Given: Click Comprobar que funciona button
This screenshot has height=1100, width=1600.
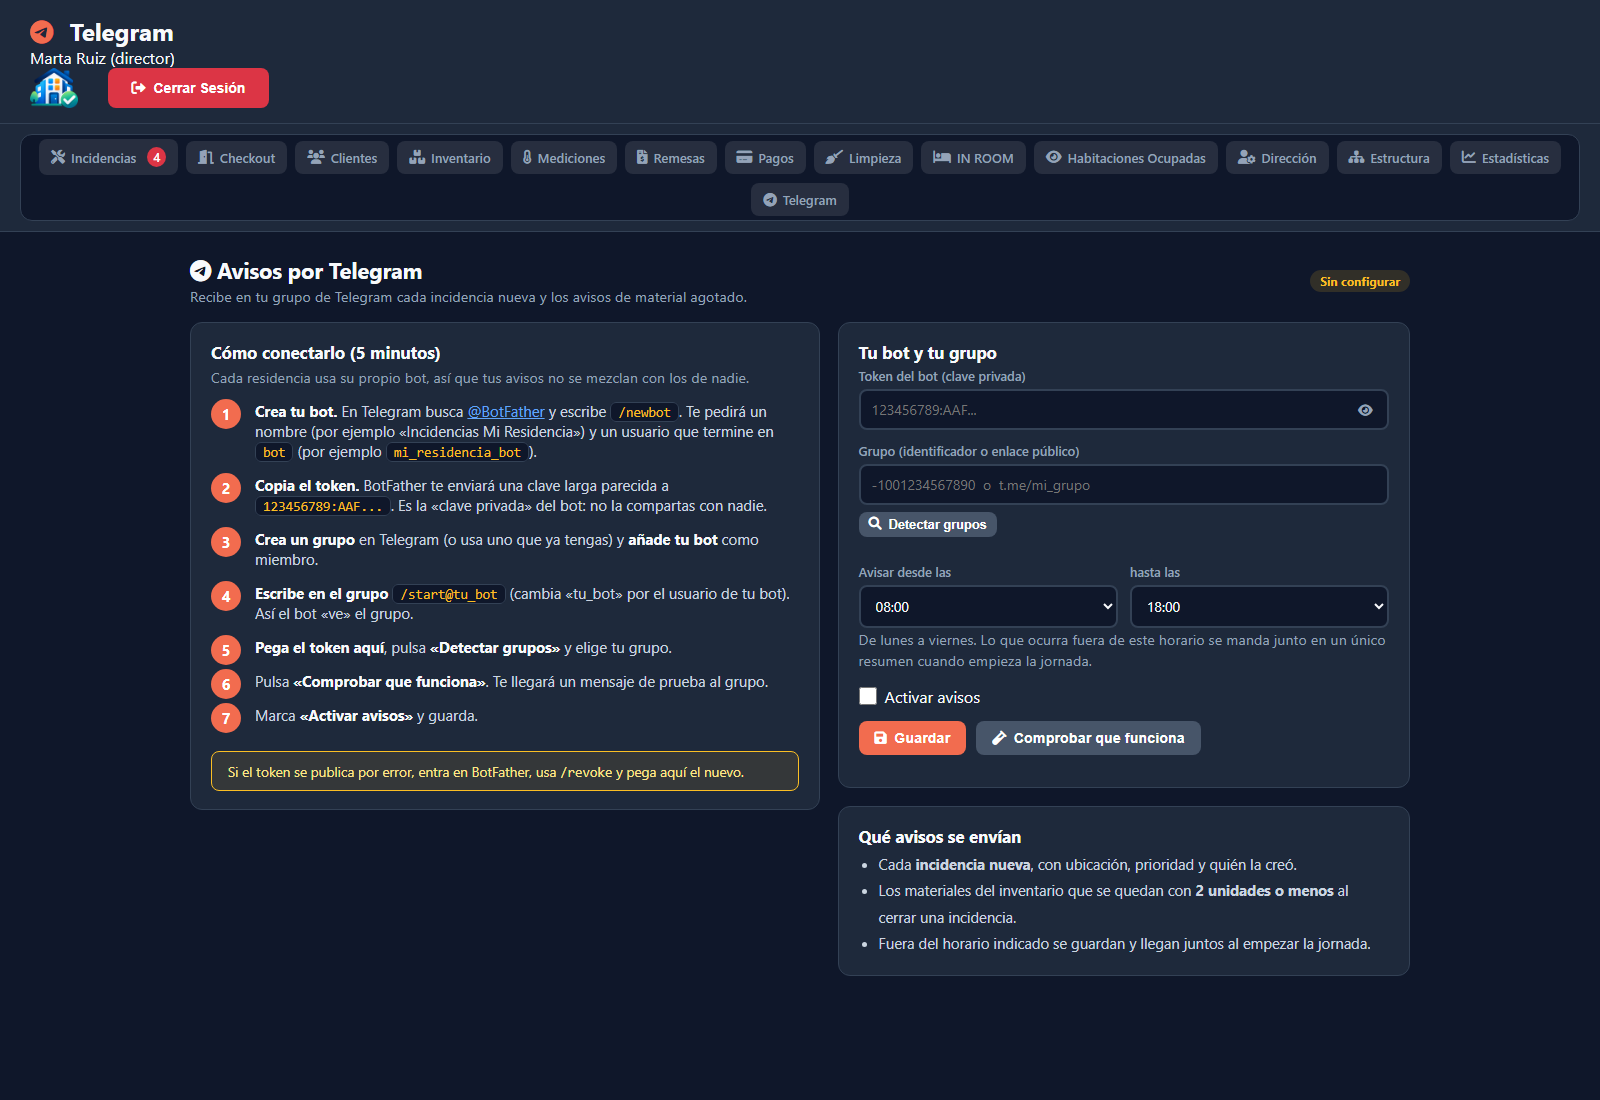Looking at the screenshot, I should 1088,738.
